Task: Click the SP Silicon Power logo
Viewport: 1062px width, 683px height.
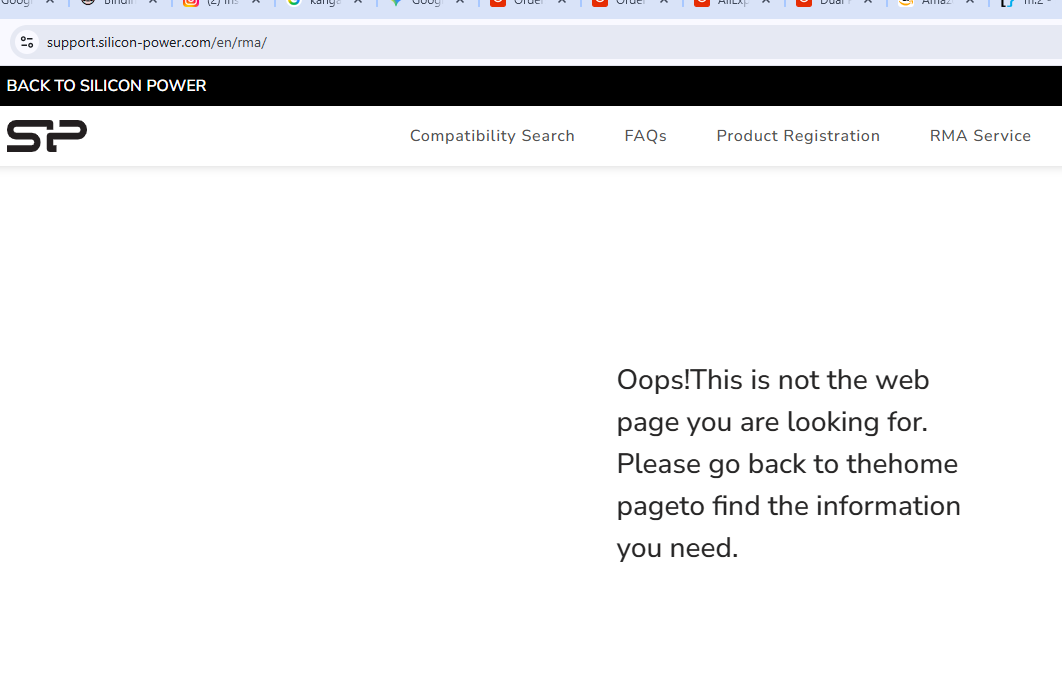Action: pyautogui.click(x=47, y=136)
